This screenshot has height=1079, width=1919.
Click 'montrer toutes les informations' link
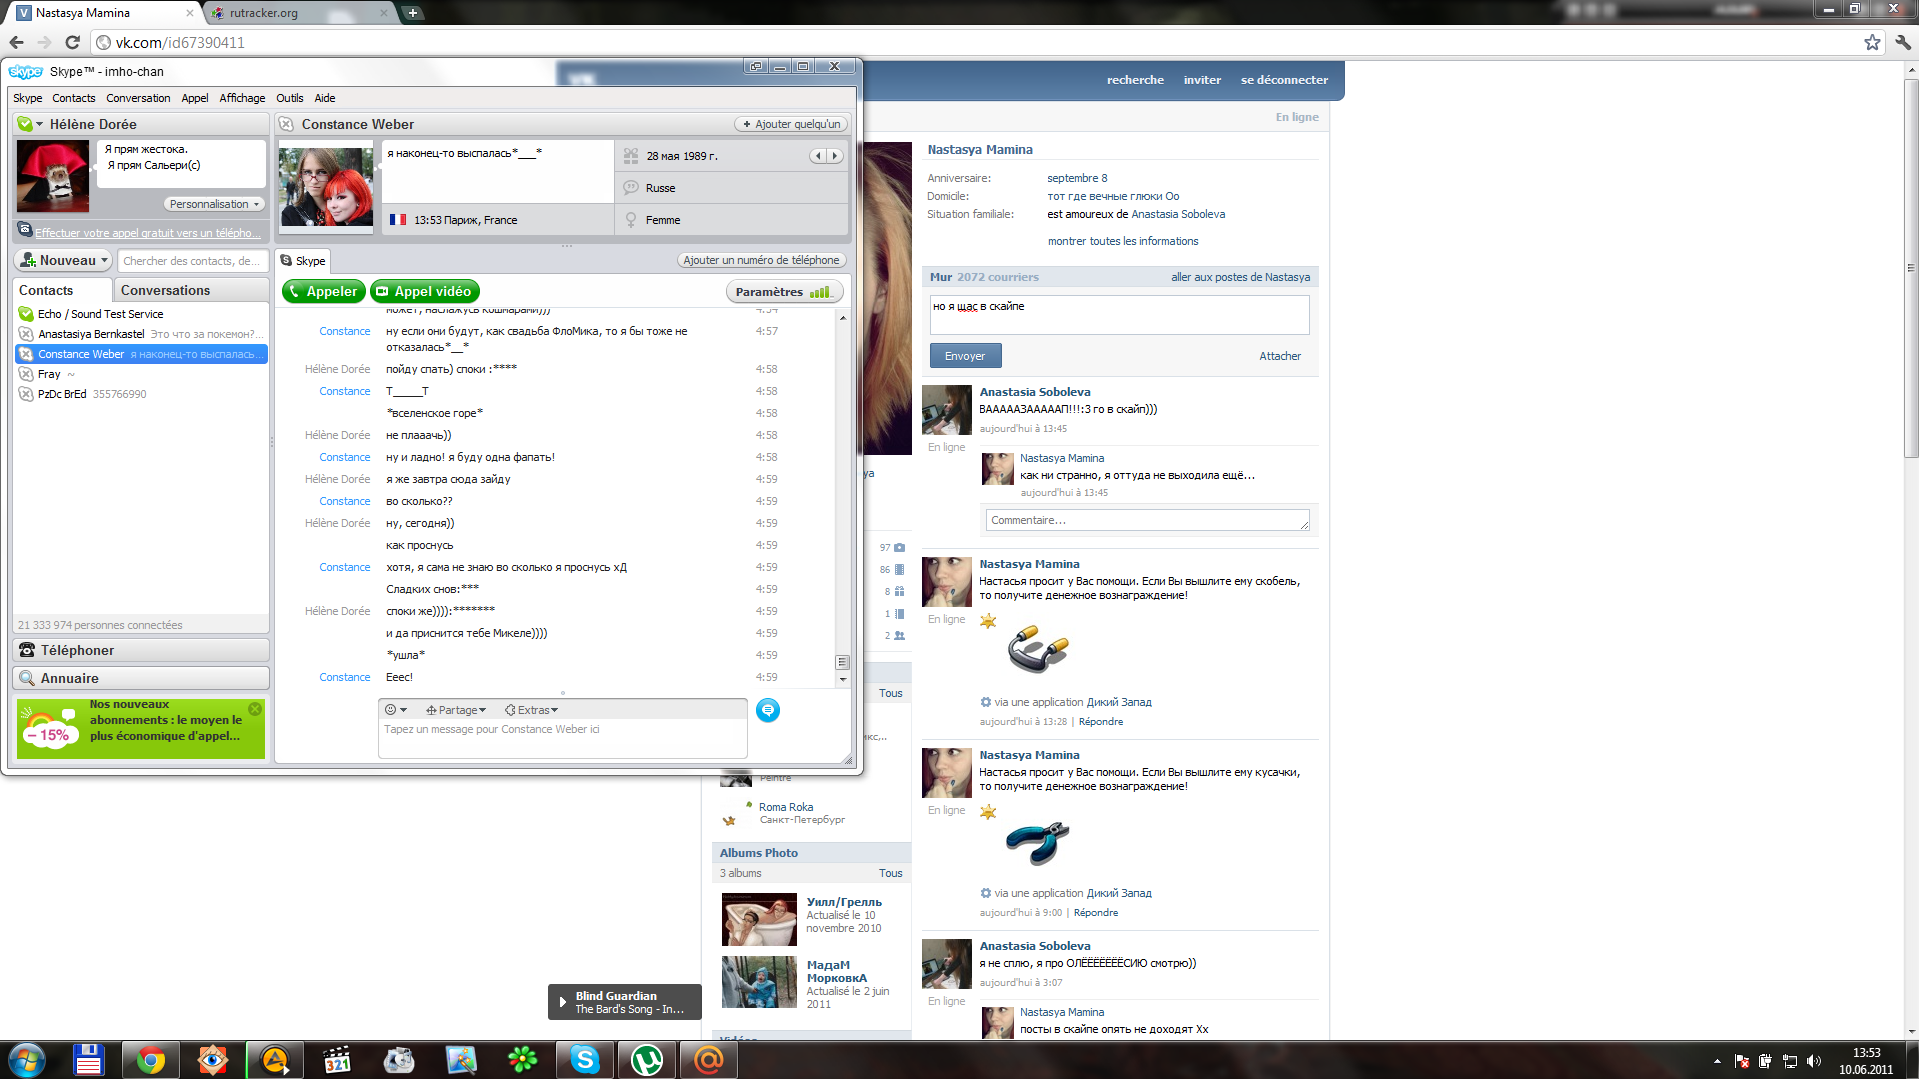1123,241
